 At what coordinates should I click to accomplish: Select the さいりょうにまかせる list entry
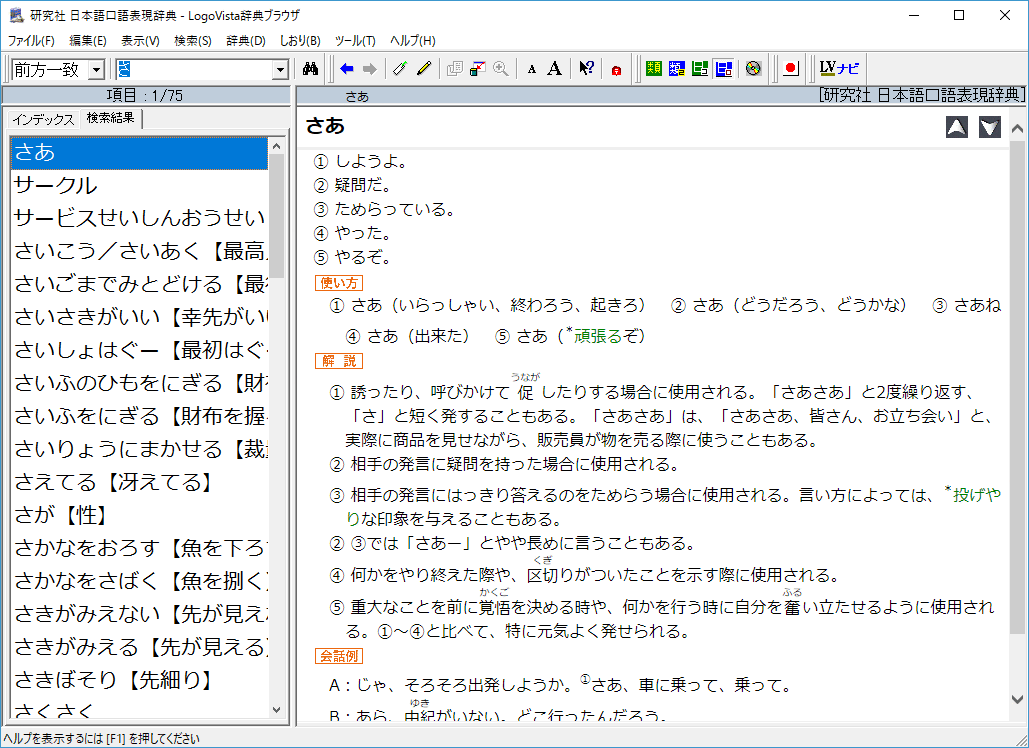click(139, 449)
